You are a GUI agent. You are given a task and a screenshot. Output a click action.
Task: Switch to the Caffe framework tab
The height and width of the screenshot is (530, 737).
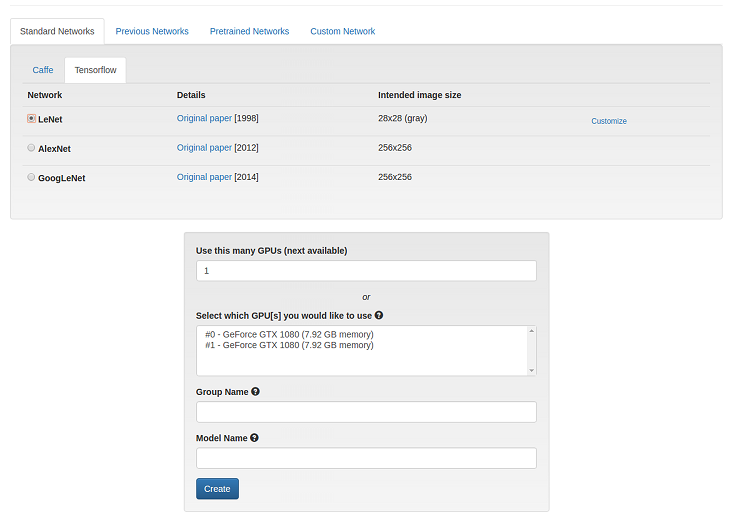43,70
